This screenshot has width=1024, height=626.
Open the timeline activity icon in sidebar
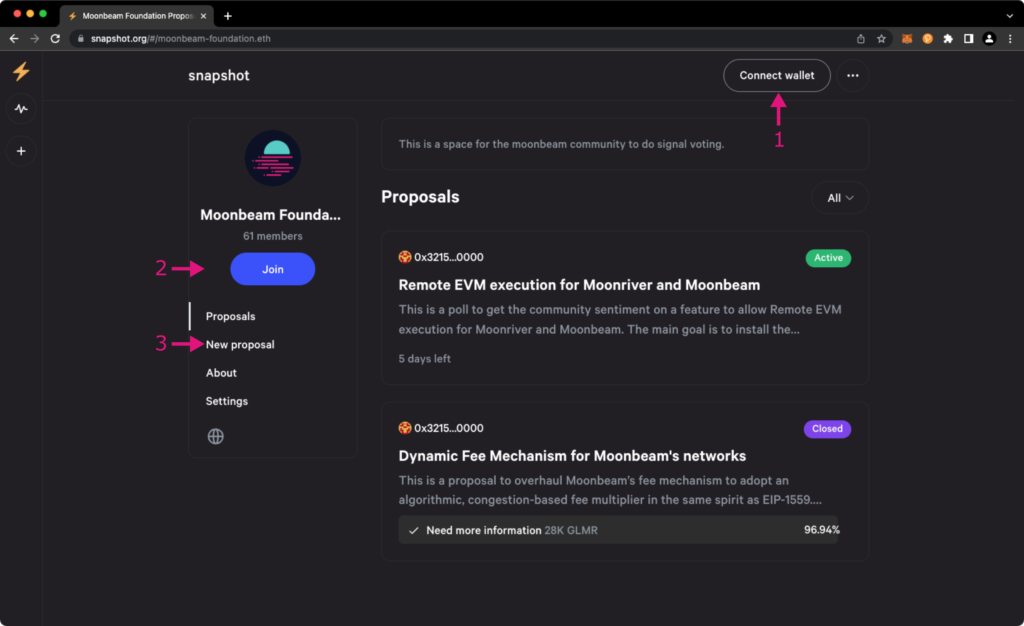pyautogui.click(x=21, y=109)
